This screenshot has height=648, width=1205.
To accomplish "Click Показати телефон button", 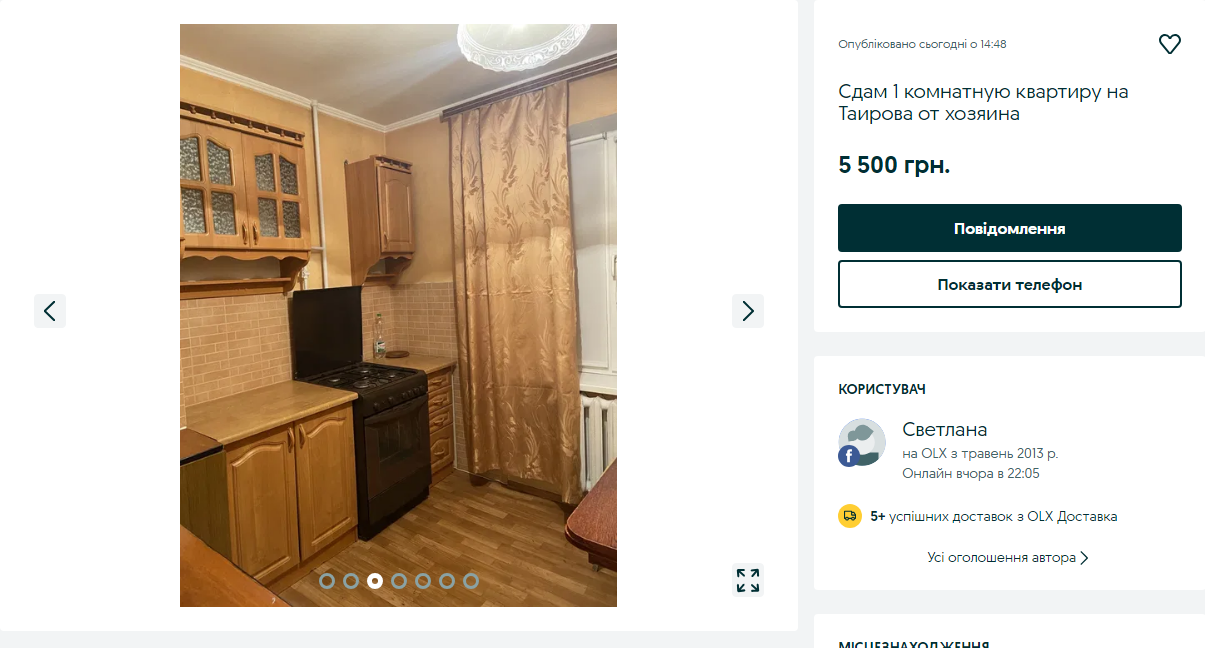I will click(x=1010, y=284).
